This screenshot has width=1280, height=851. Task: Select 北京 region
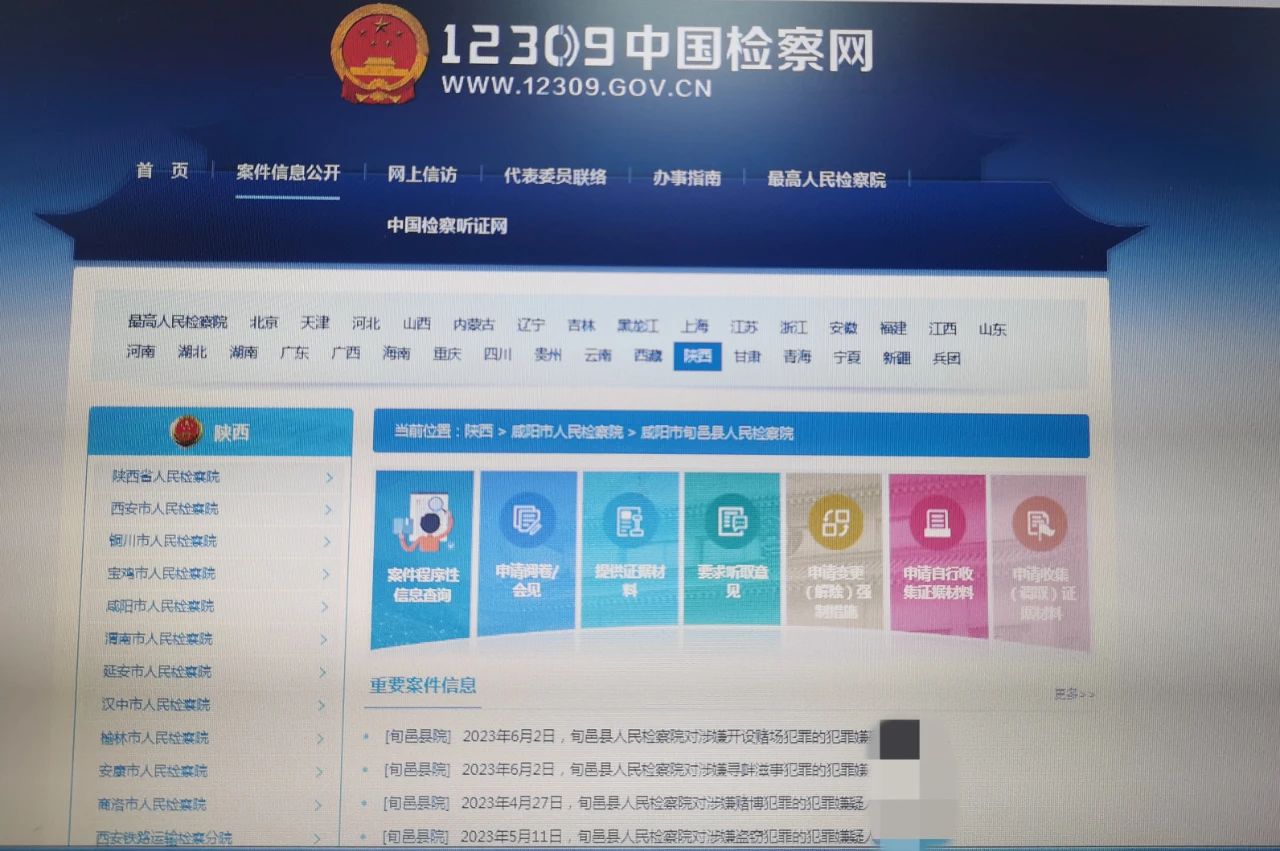click(264, 322)
